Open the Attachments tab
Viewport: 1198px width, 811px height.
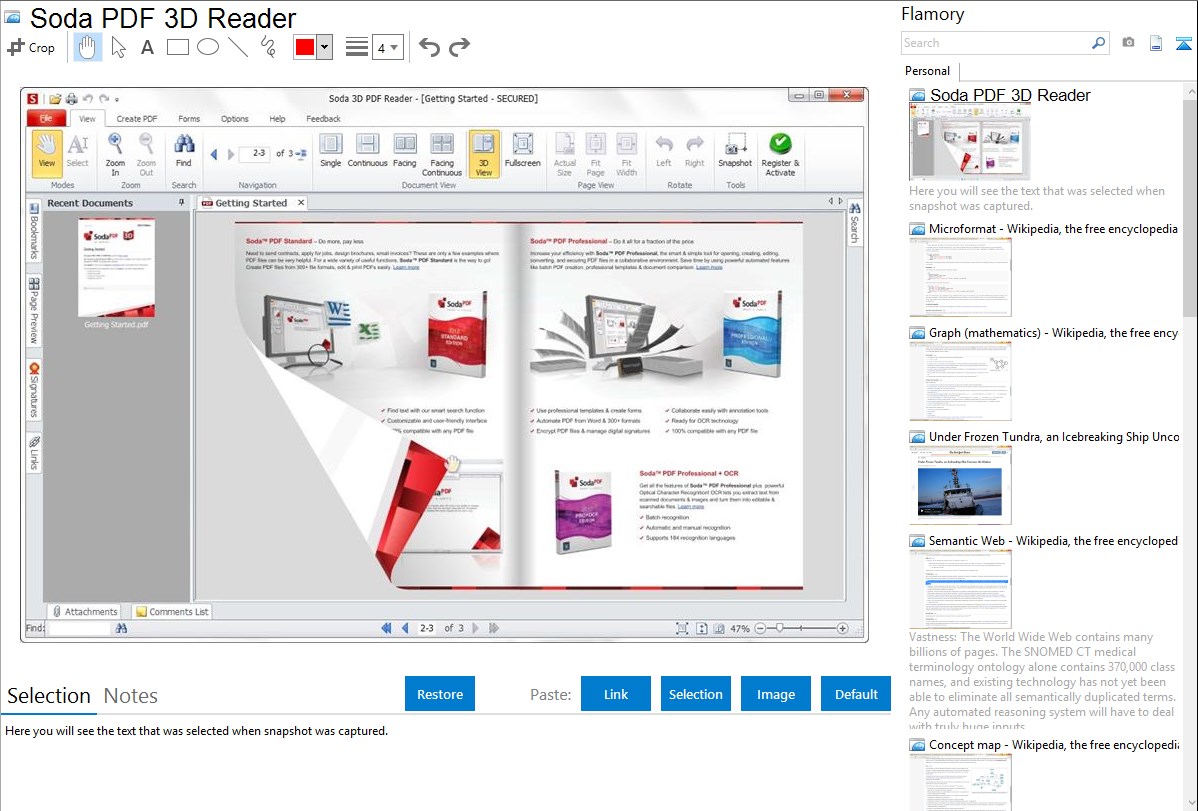click(86, 611)
